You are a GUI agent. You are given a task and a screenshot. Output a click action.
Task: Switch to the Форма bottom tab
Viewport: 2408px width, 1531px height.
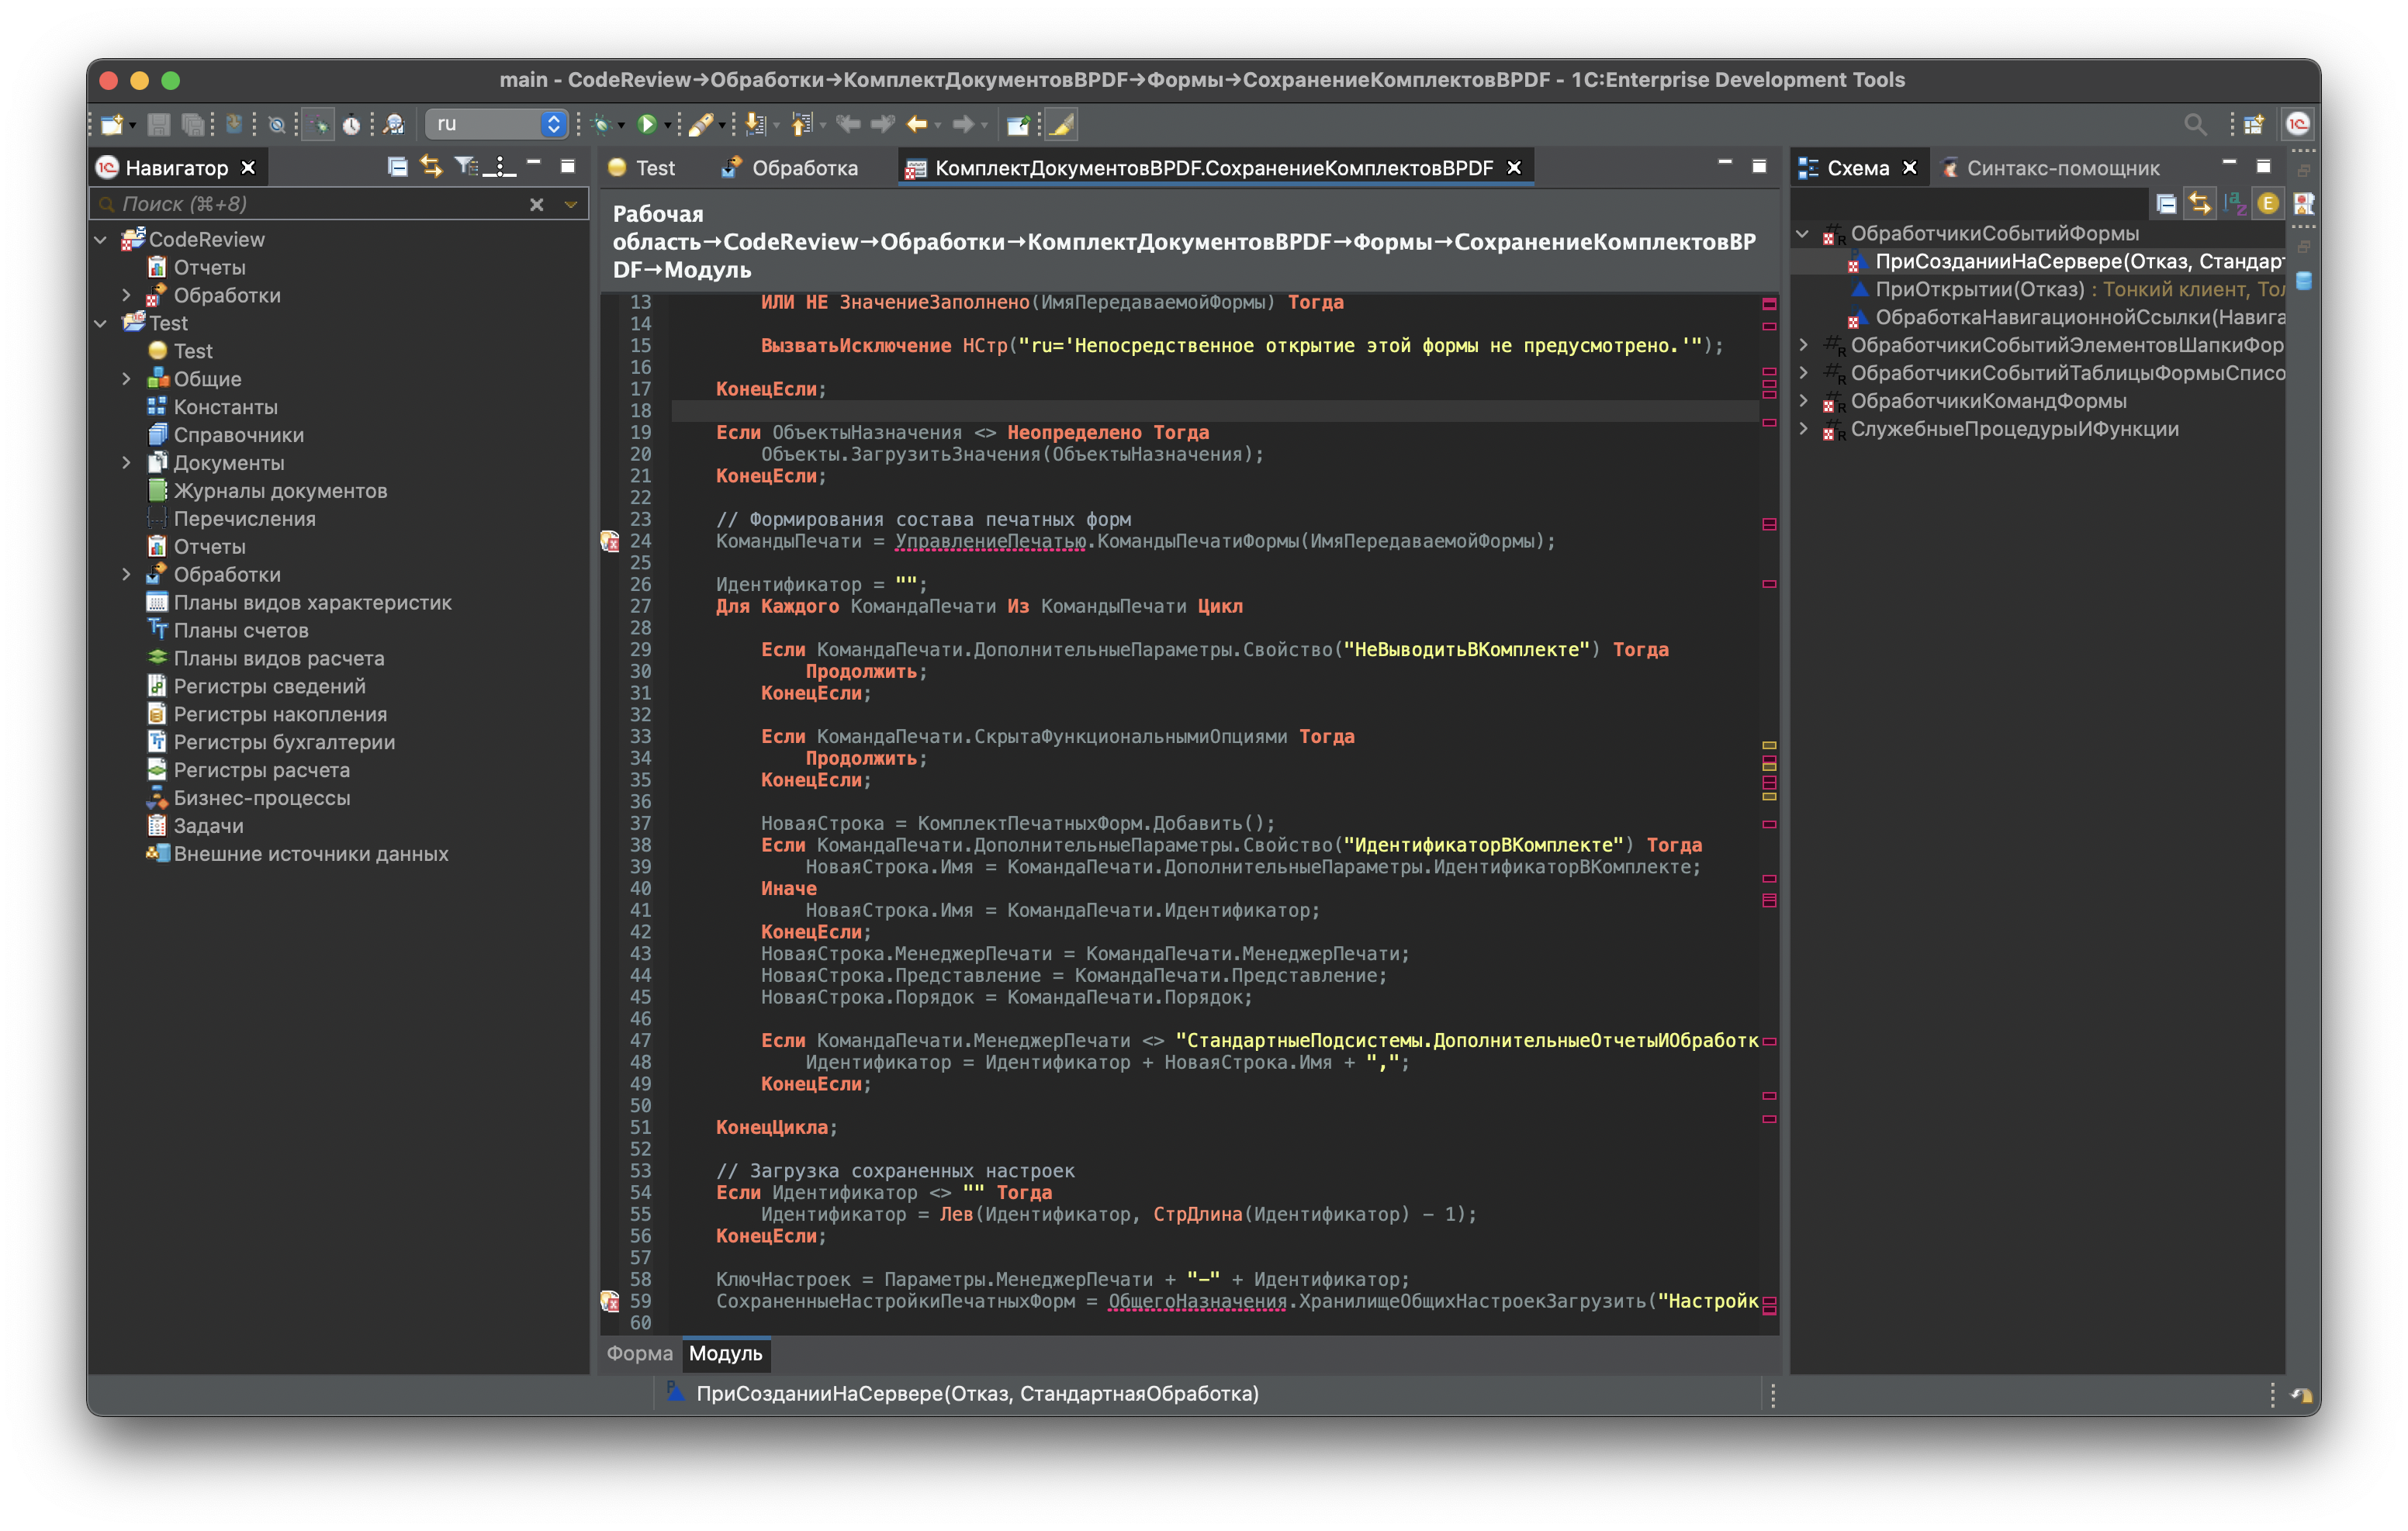click(x=639, y=1353)
